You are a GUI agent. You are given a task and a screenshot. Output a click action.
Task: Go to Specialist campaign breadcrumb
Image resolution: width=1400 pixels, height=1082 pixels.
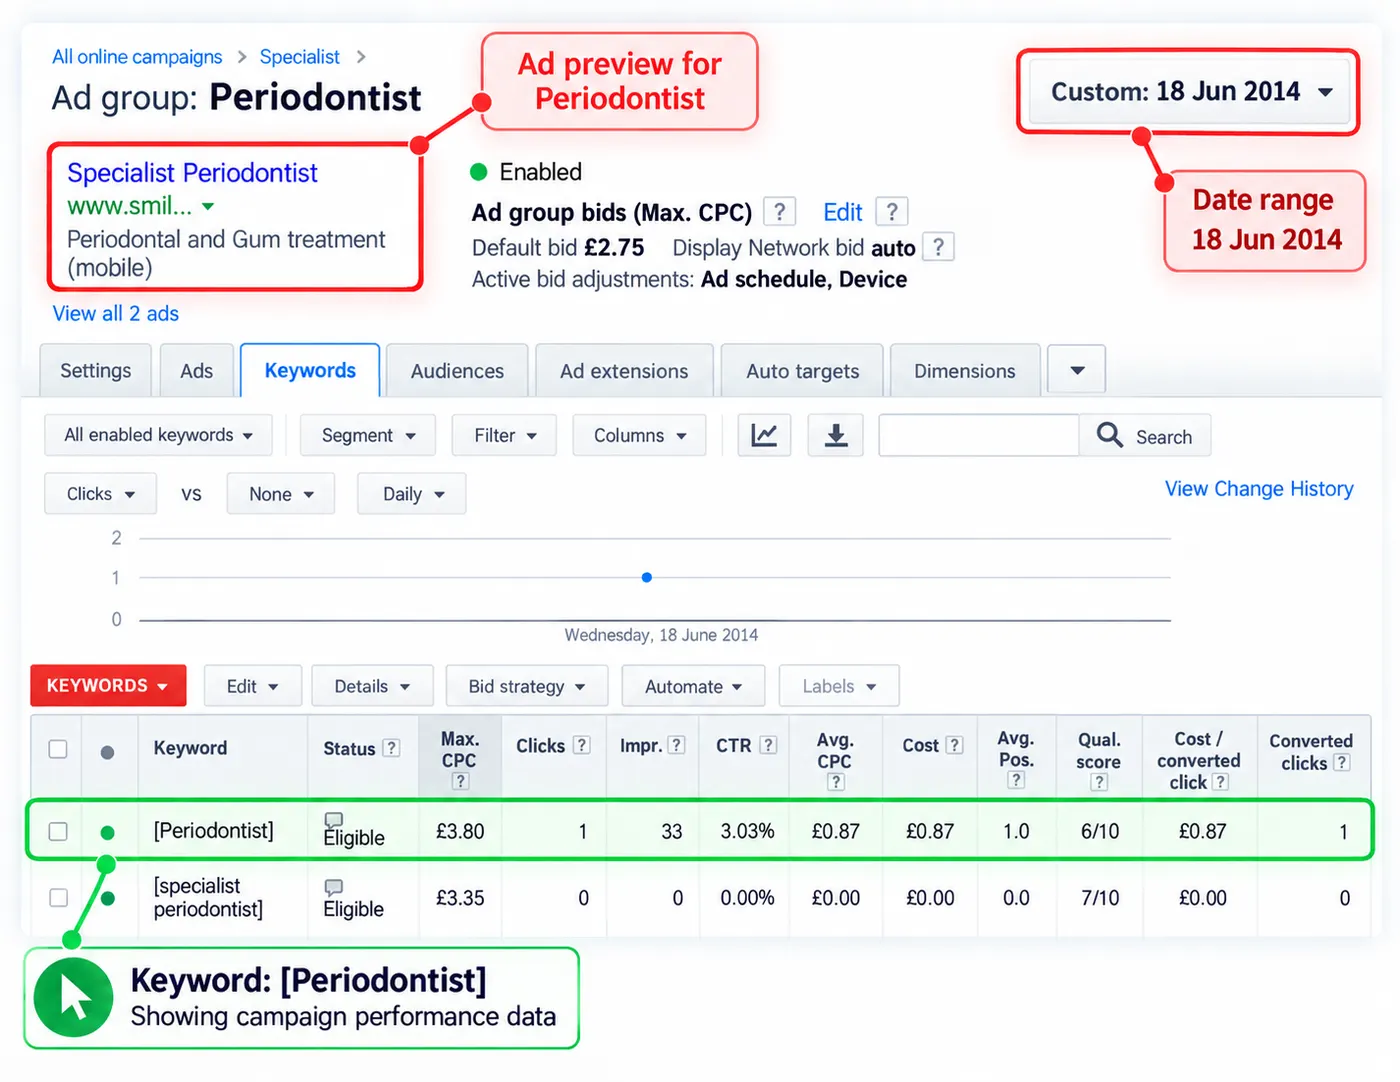(299, 57)
